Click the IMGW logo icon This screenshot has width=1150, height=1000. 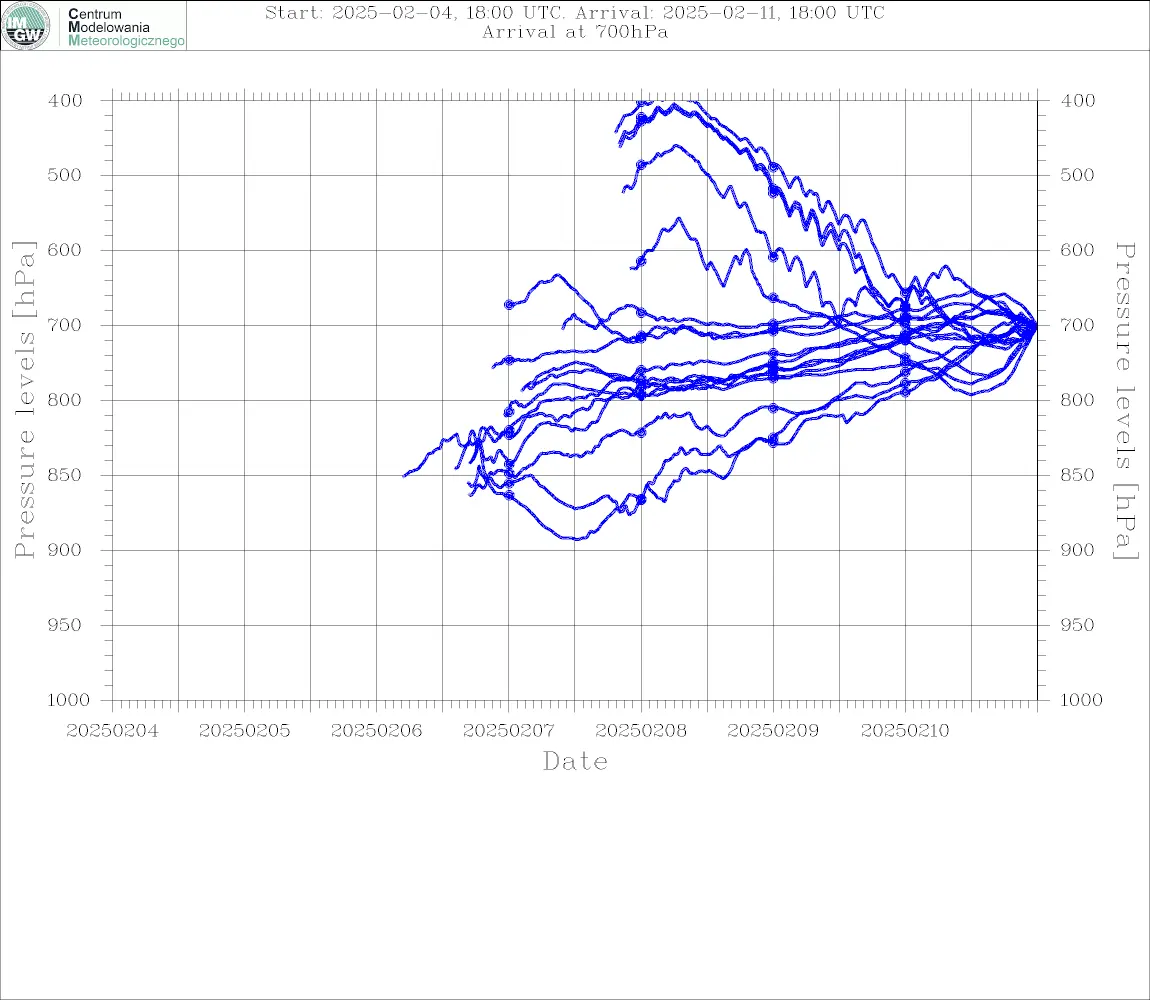click(26, 26)
